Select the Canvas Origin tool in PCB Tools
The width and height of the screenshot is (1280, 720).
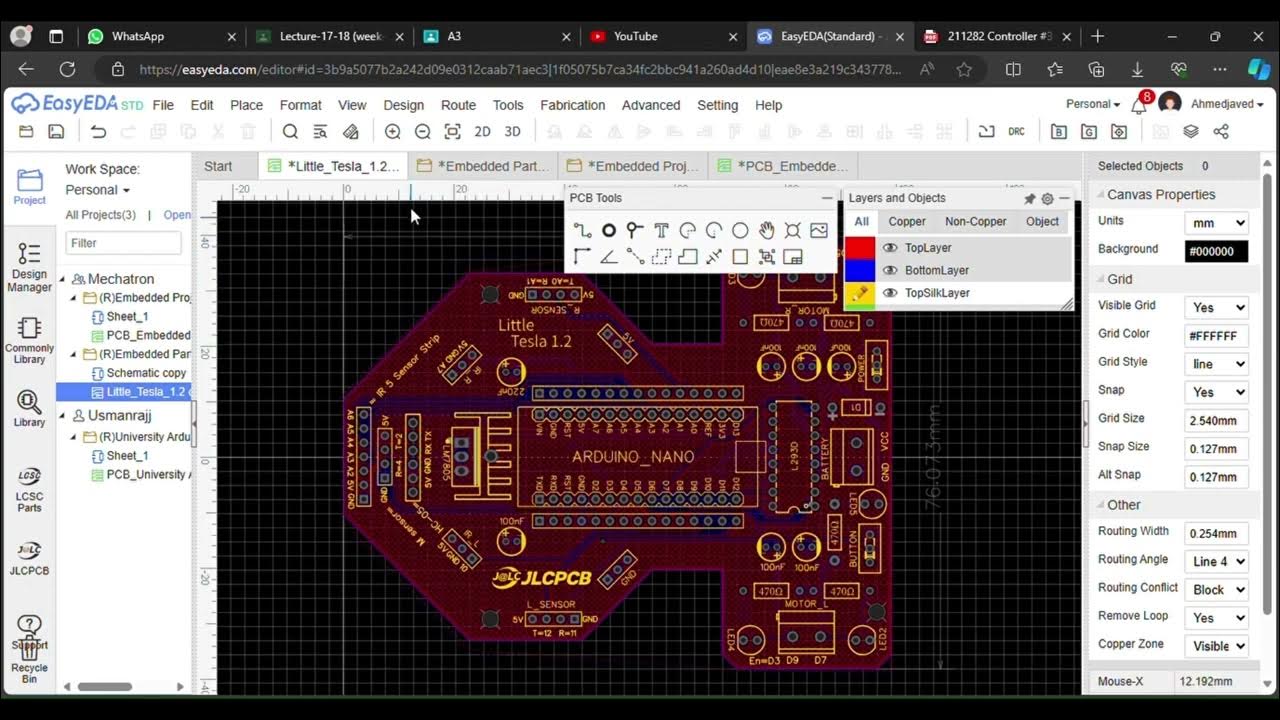(582, 257)
